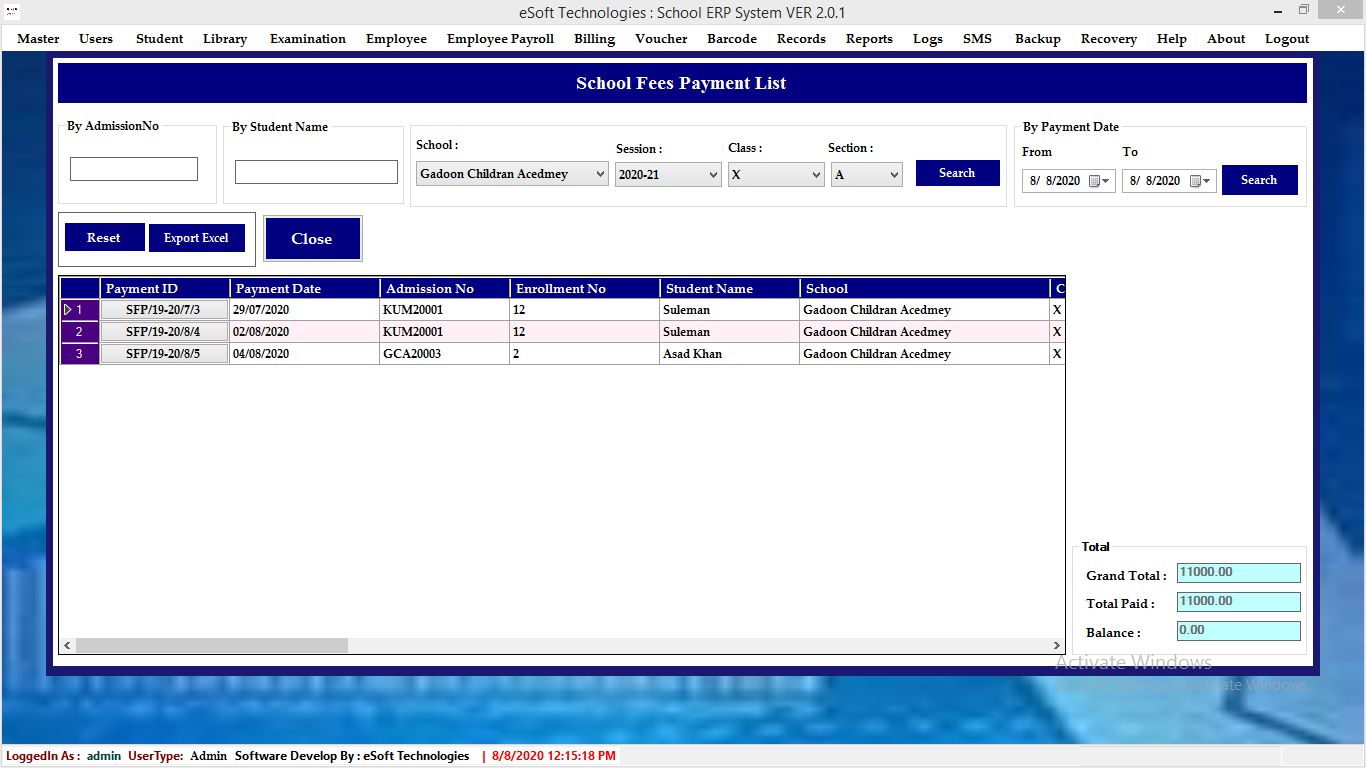Viewport: 1366px width, 768px height.
Task: Sort by Admission No column header
Action: pyautogui.click(x=445, y=288)
